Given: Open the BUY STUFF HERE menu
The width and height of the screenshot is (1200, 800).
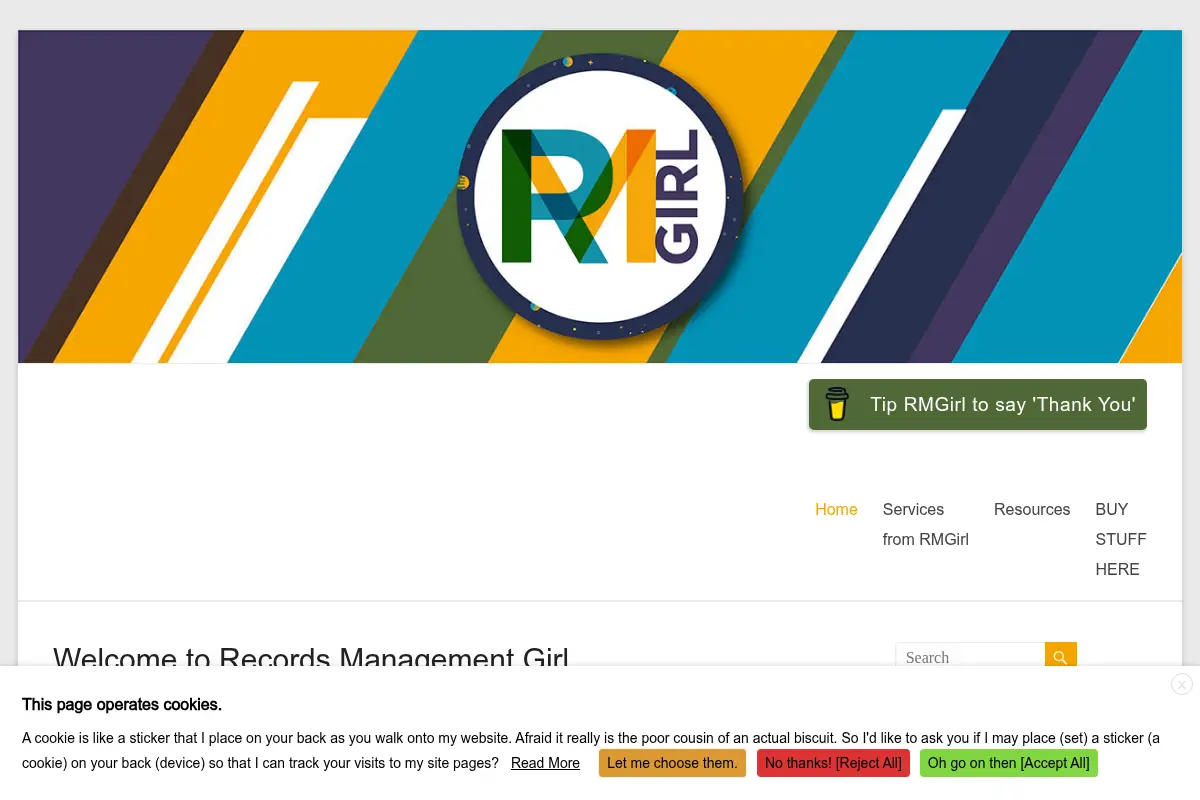Looking at the screenshot, I should [x=1121, y=539].
